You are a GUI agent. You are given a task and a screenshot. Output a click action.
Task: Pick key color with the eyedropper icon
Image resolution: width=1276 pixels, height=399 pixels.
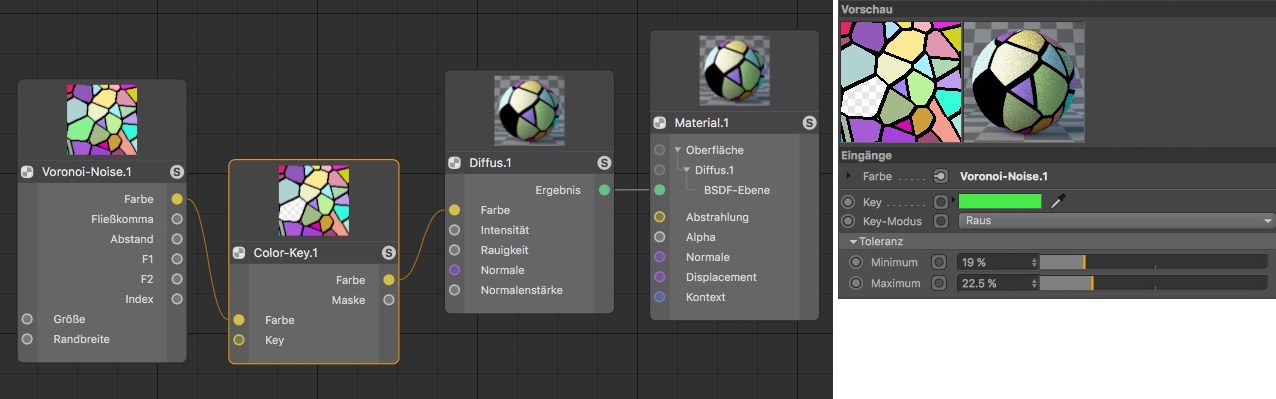(1058, 201)
